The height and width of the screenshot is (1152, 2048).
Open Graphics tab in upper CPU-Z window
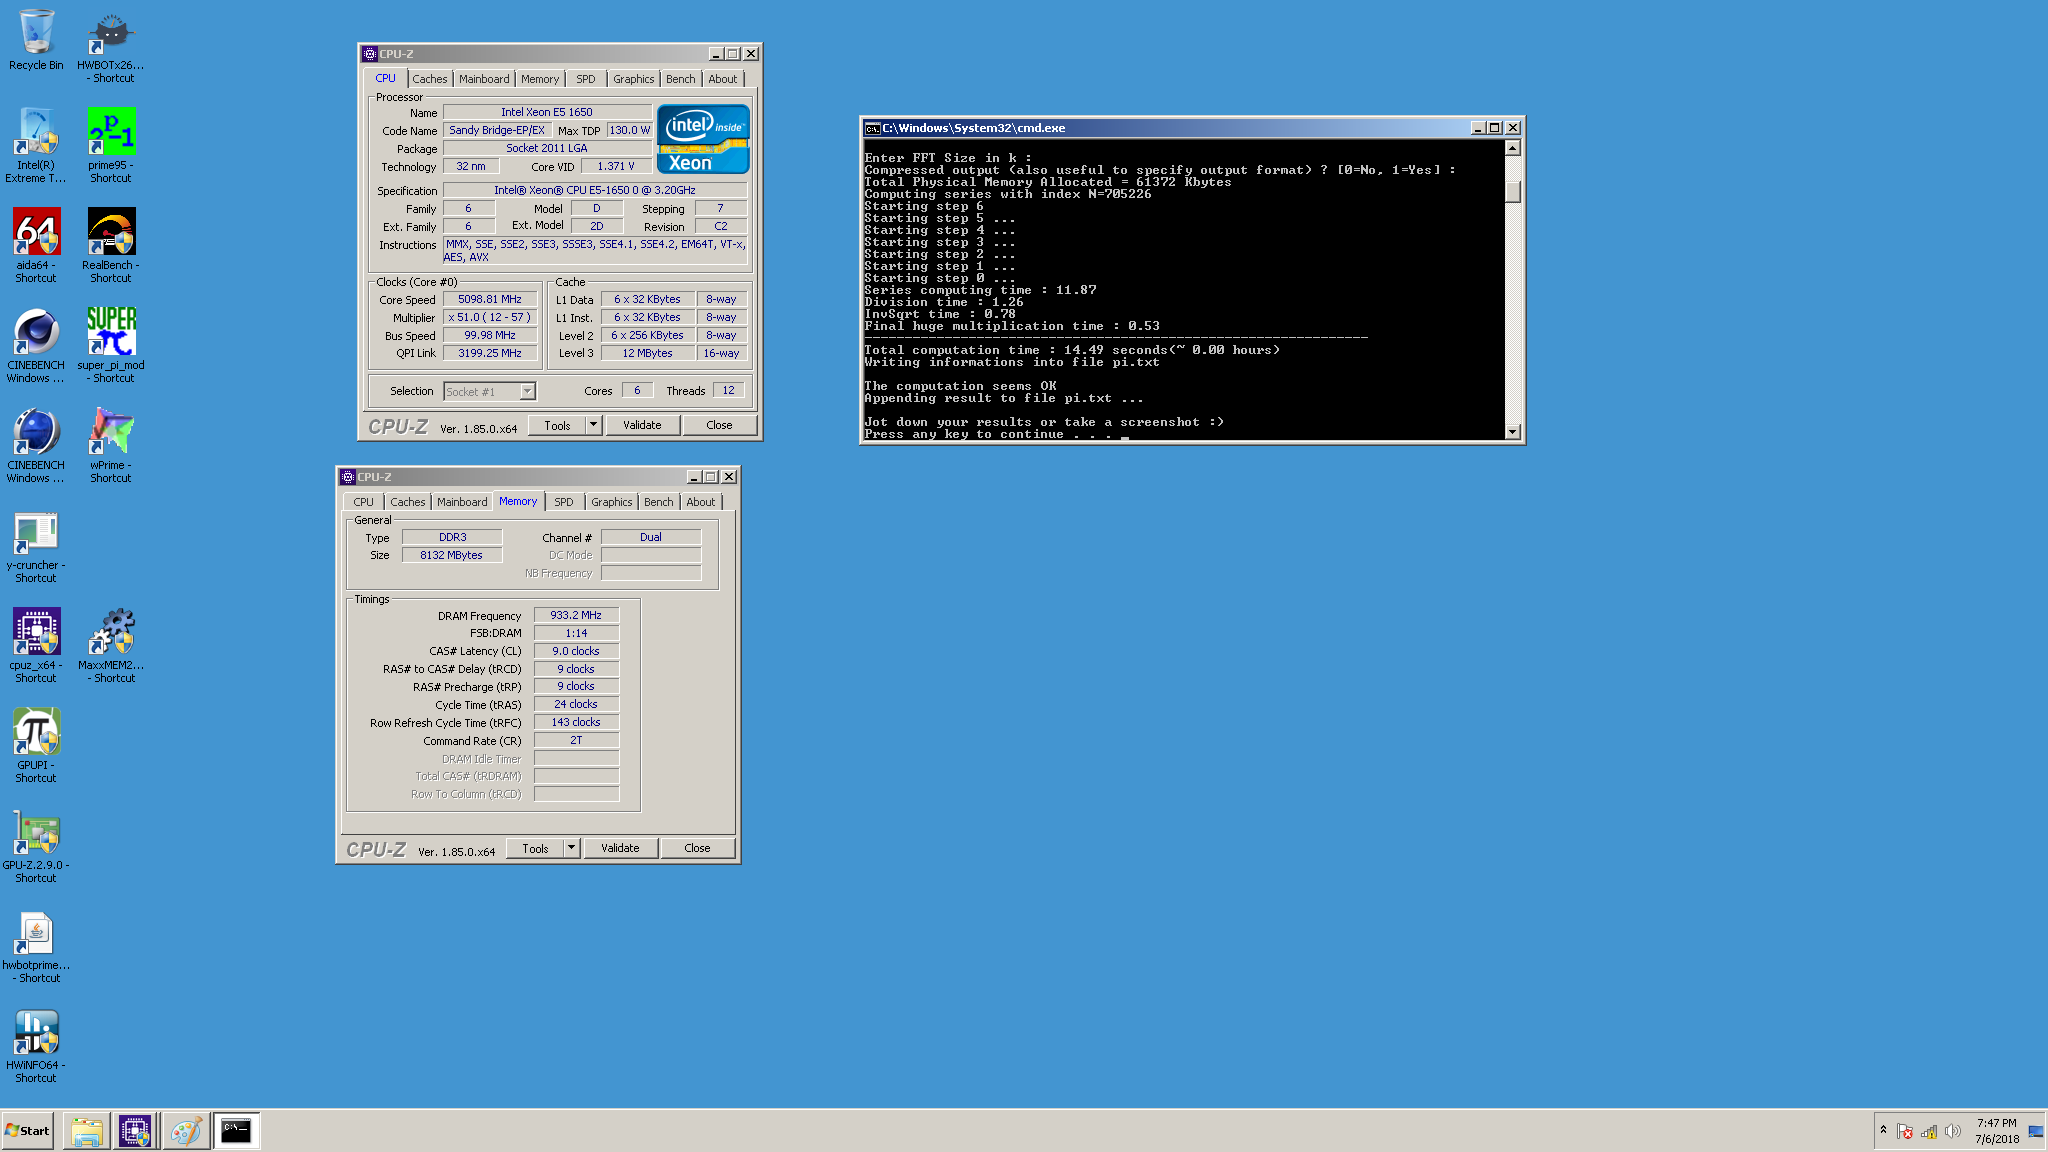(x=634, y=79)
